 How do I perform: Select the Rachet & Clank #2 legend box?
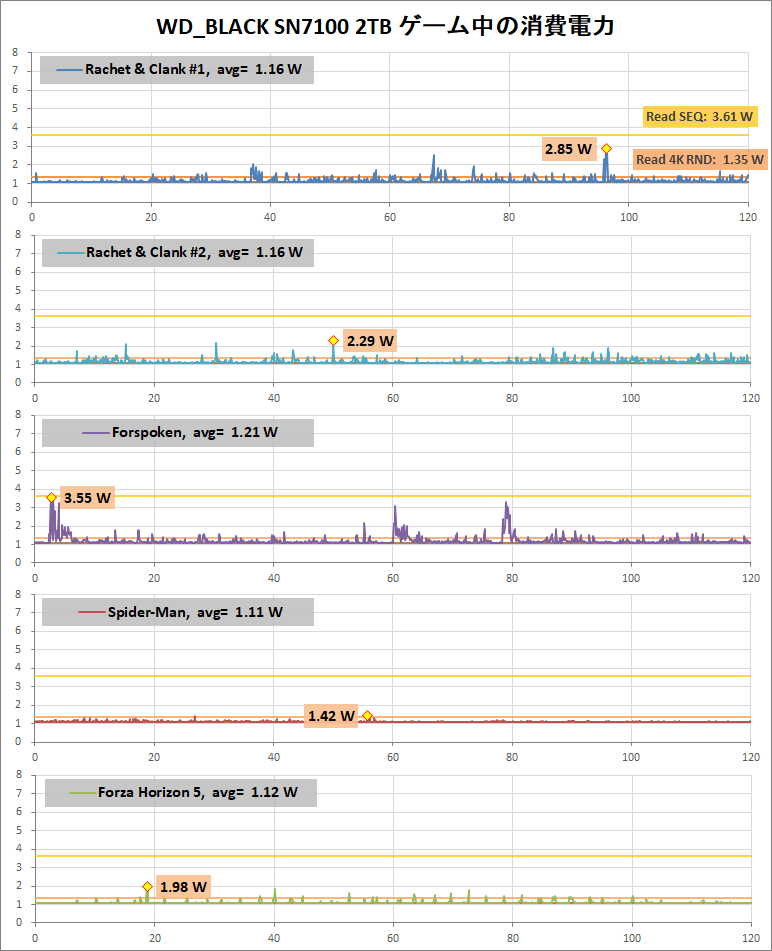point(178,252)
